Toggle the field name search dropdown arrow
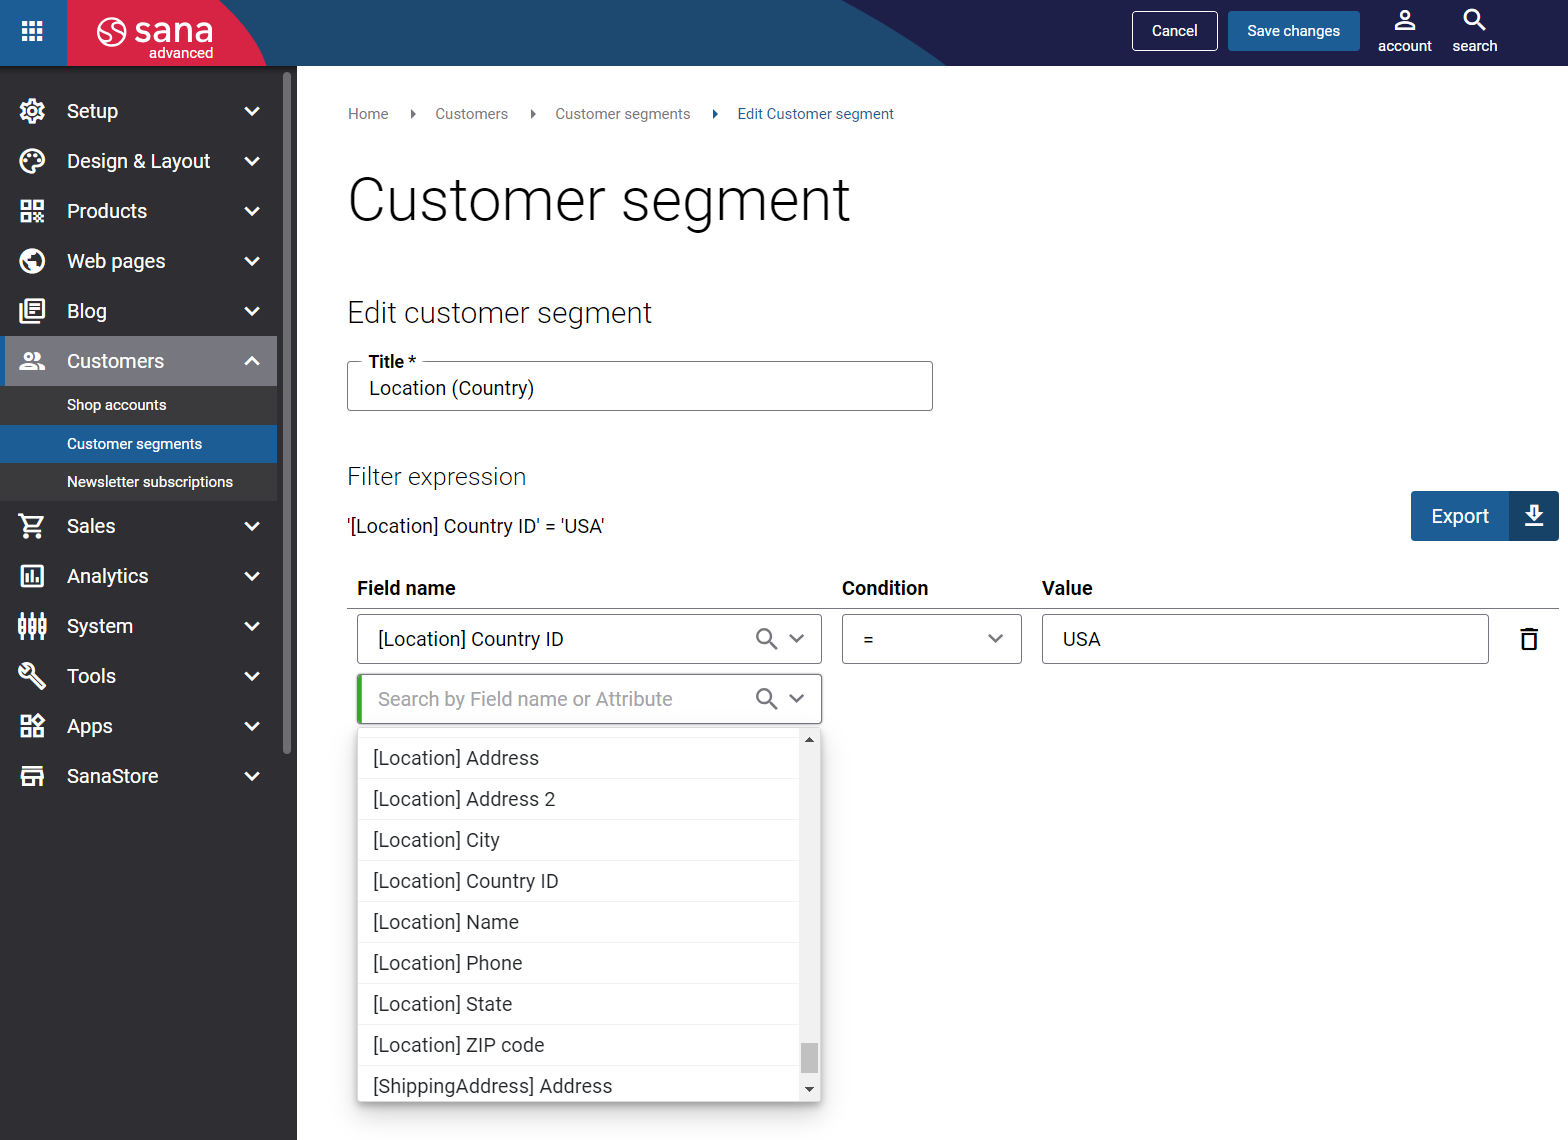The height and width of the screenshot is (1140, 1568). click(797, 699)
